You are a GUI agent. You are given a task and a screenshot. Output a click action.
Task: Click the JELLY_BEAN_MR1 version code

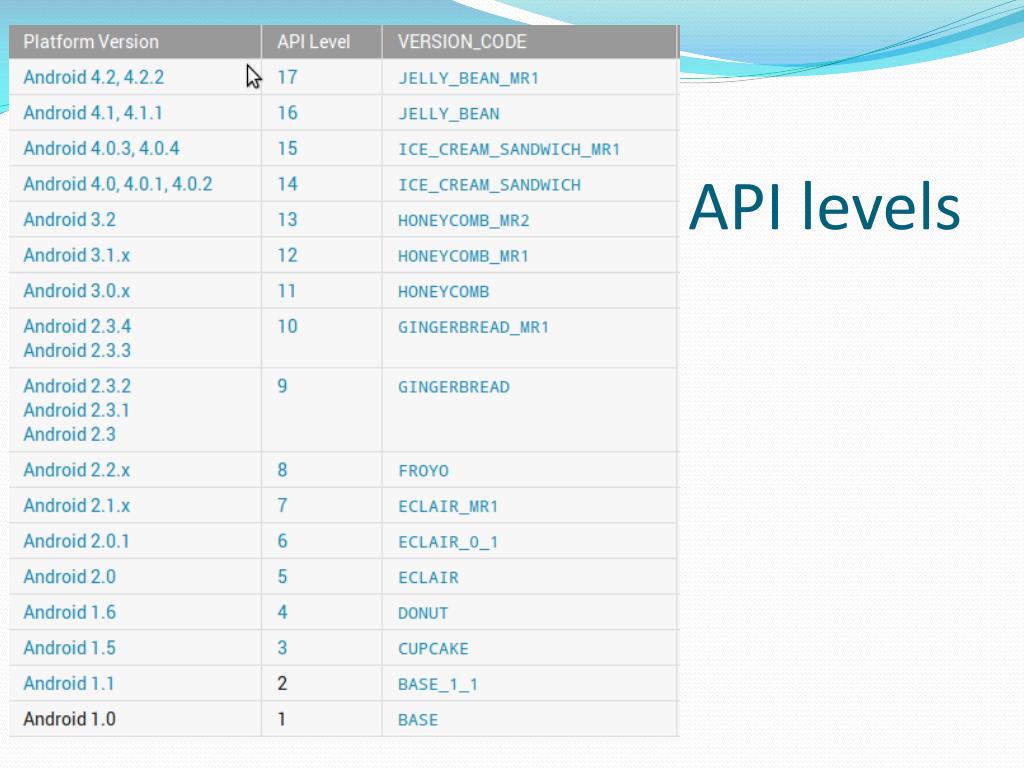click(x=468, y=78)
